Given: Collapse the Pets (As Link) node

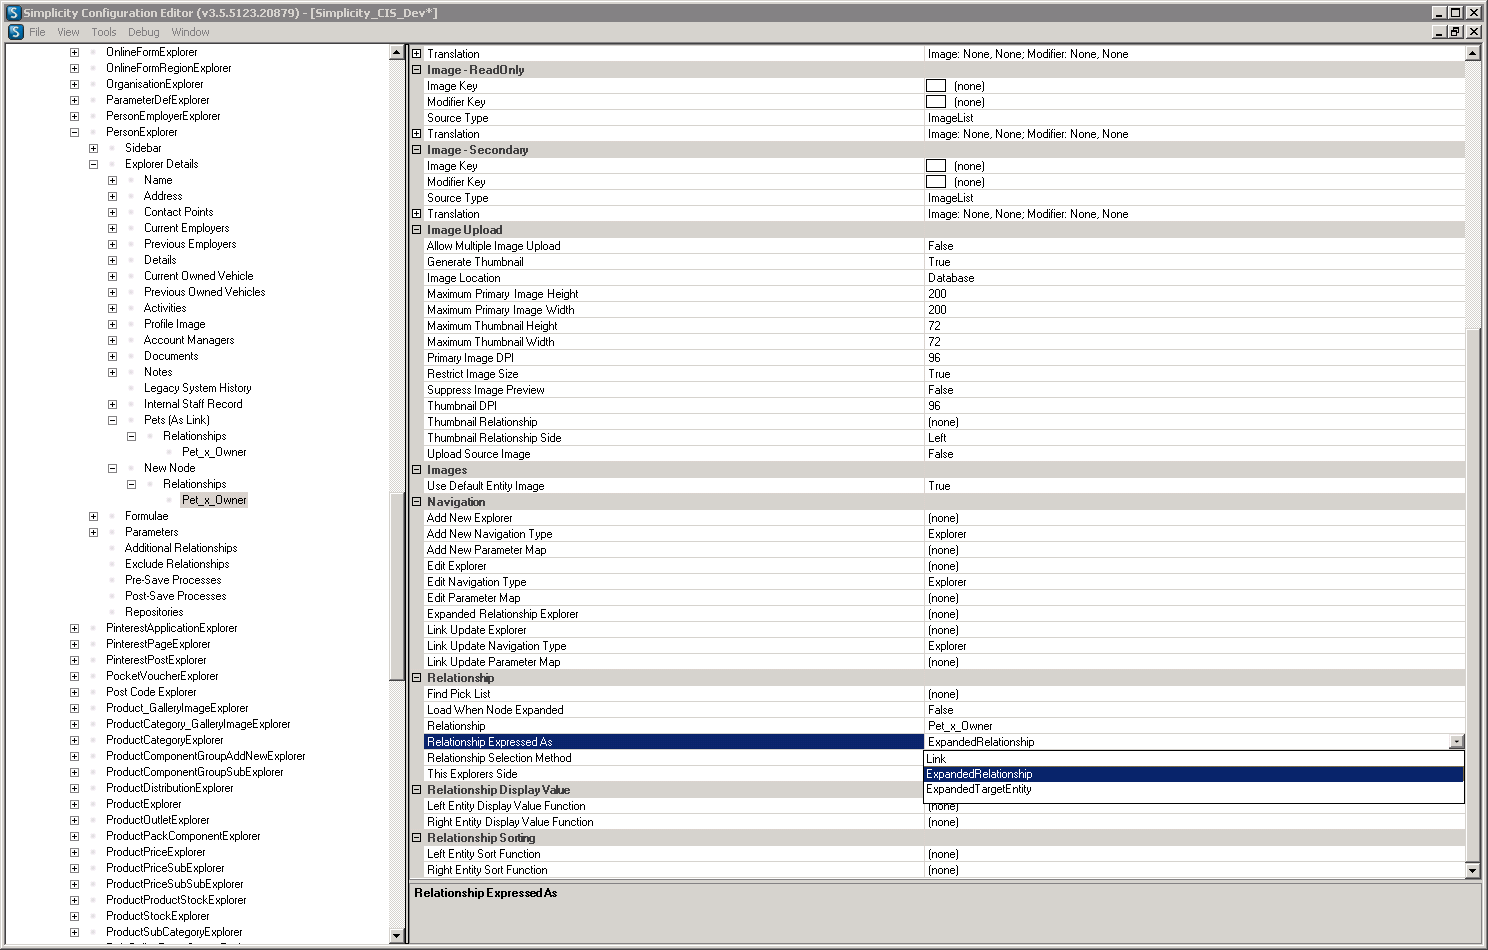Looking at the screenshot, I should click(112, 420).
